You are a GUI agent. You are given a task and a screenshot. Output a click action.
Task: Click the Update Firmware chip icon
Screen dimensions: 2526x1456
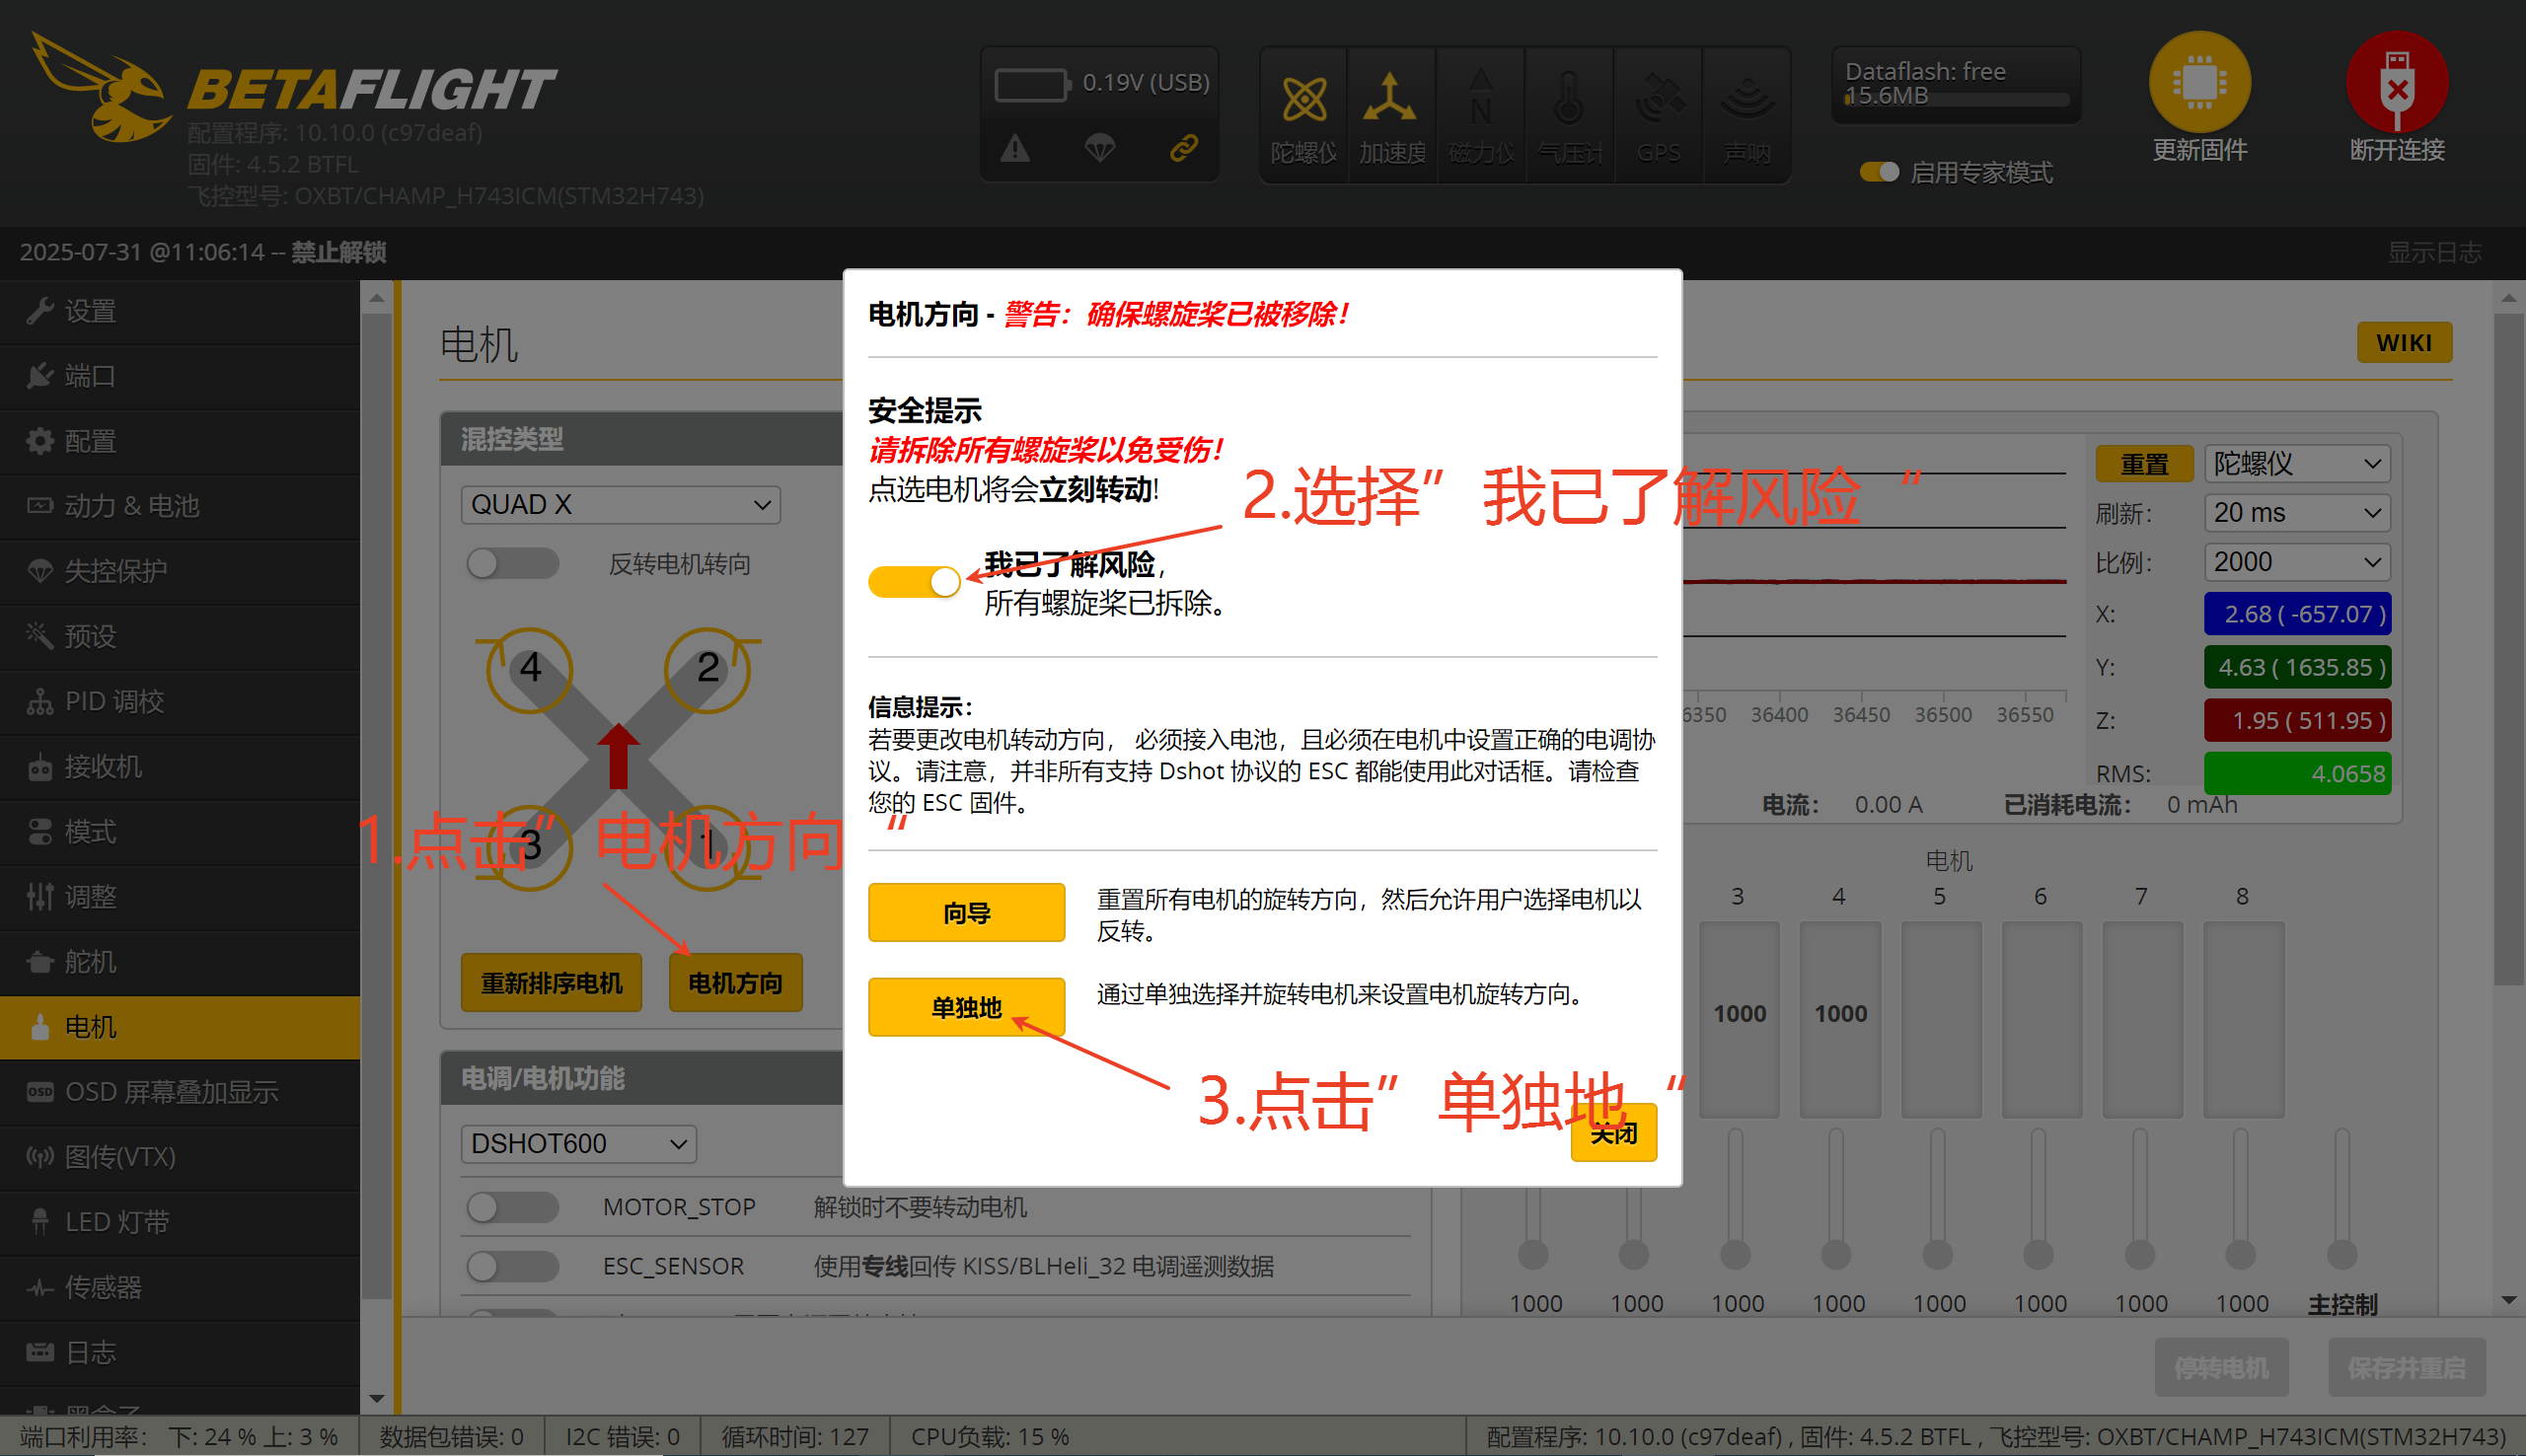(x=2198, y=83)
